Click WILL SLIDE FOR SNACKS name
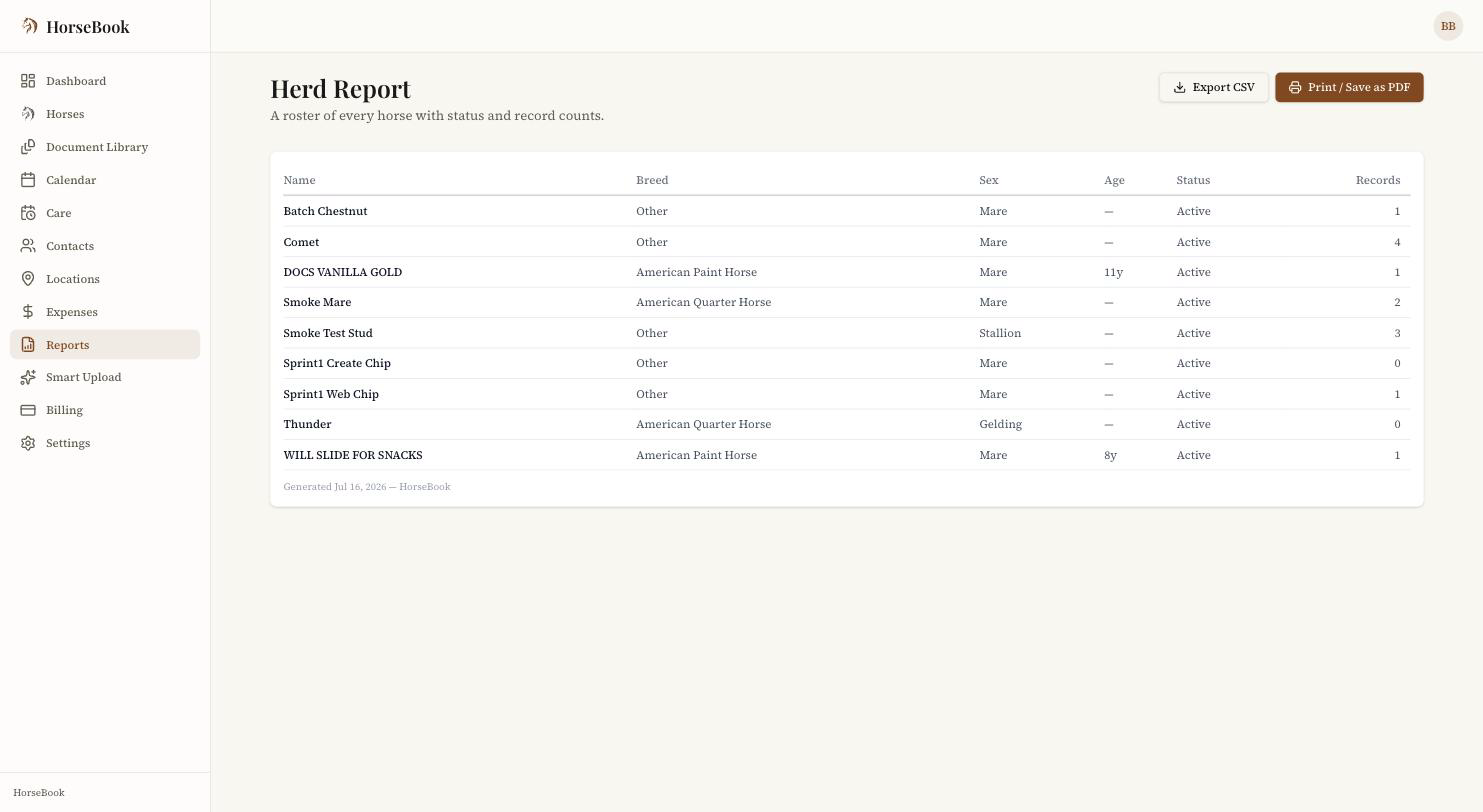Viewport: 1483px width, 812px height. (x=353, y=455)
